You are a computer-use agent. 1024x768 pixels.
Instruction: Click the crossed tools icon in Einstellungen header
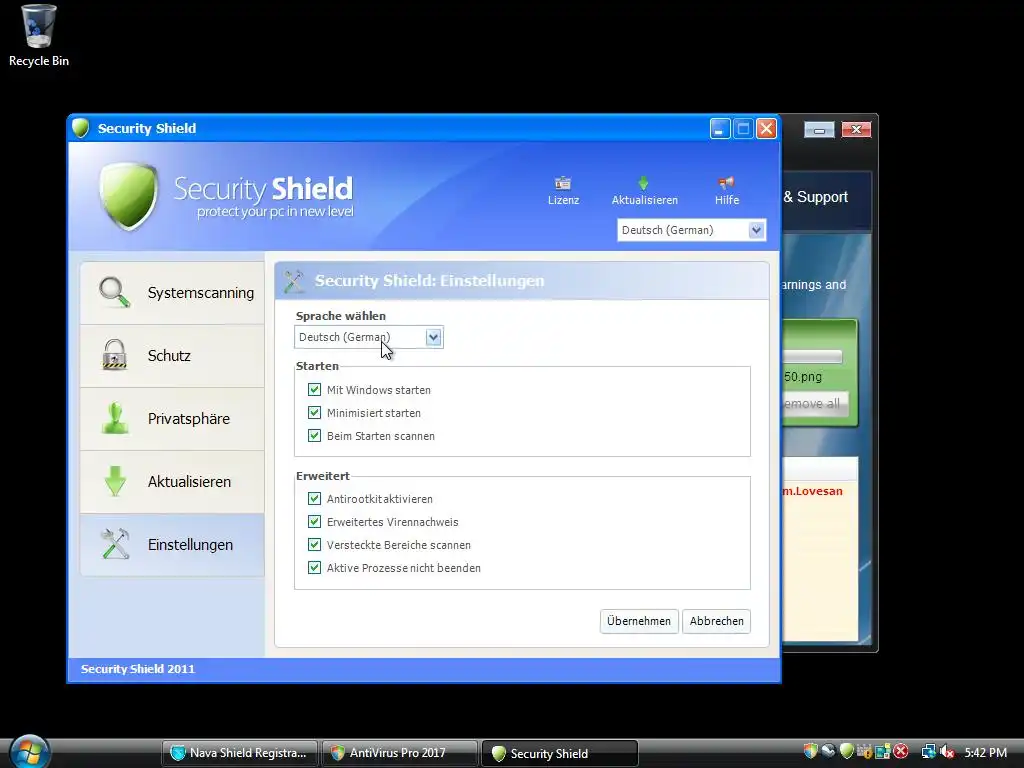[x=294, y=281]
